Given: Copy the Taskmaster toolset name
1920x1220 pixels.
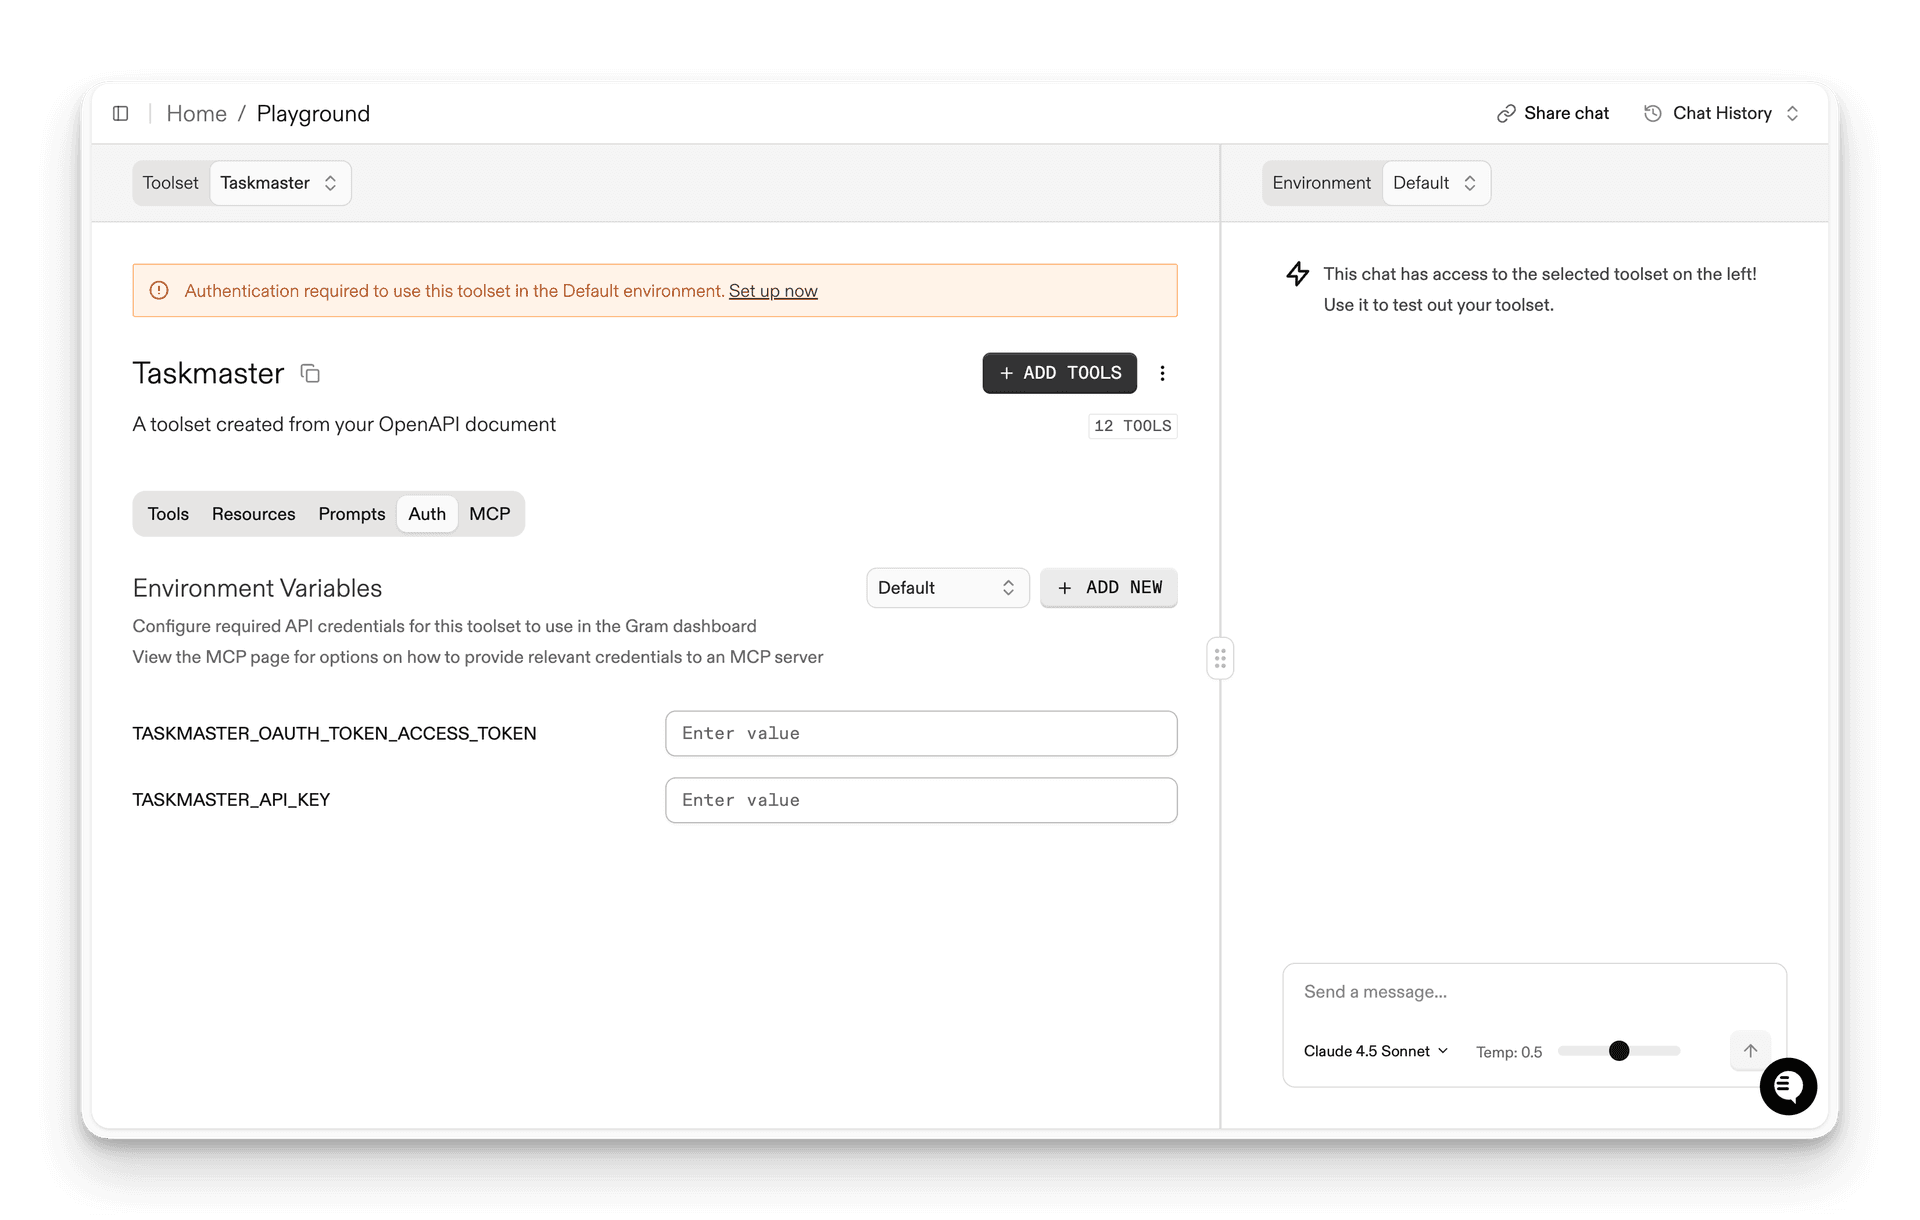Looking at the screenshot, I should pyautogui.click(x=310, y=373).
